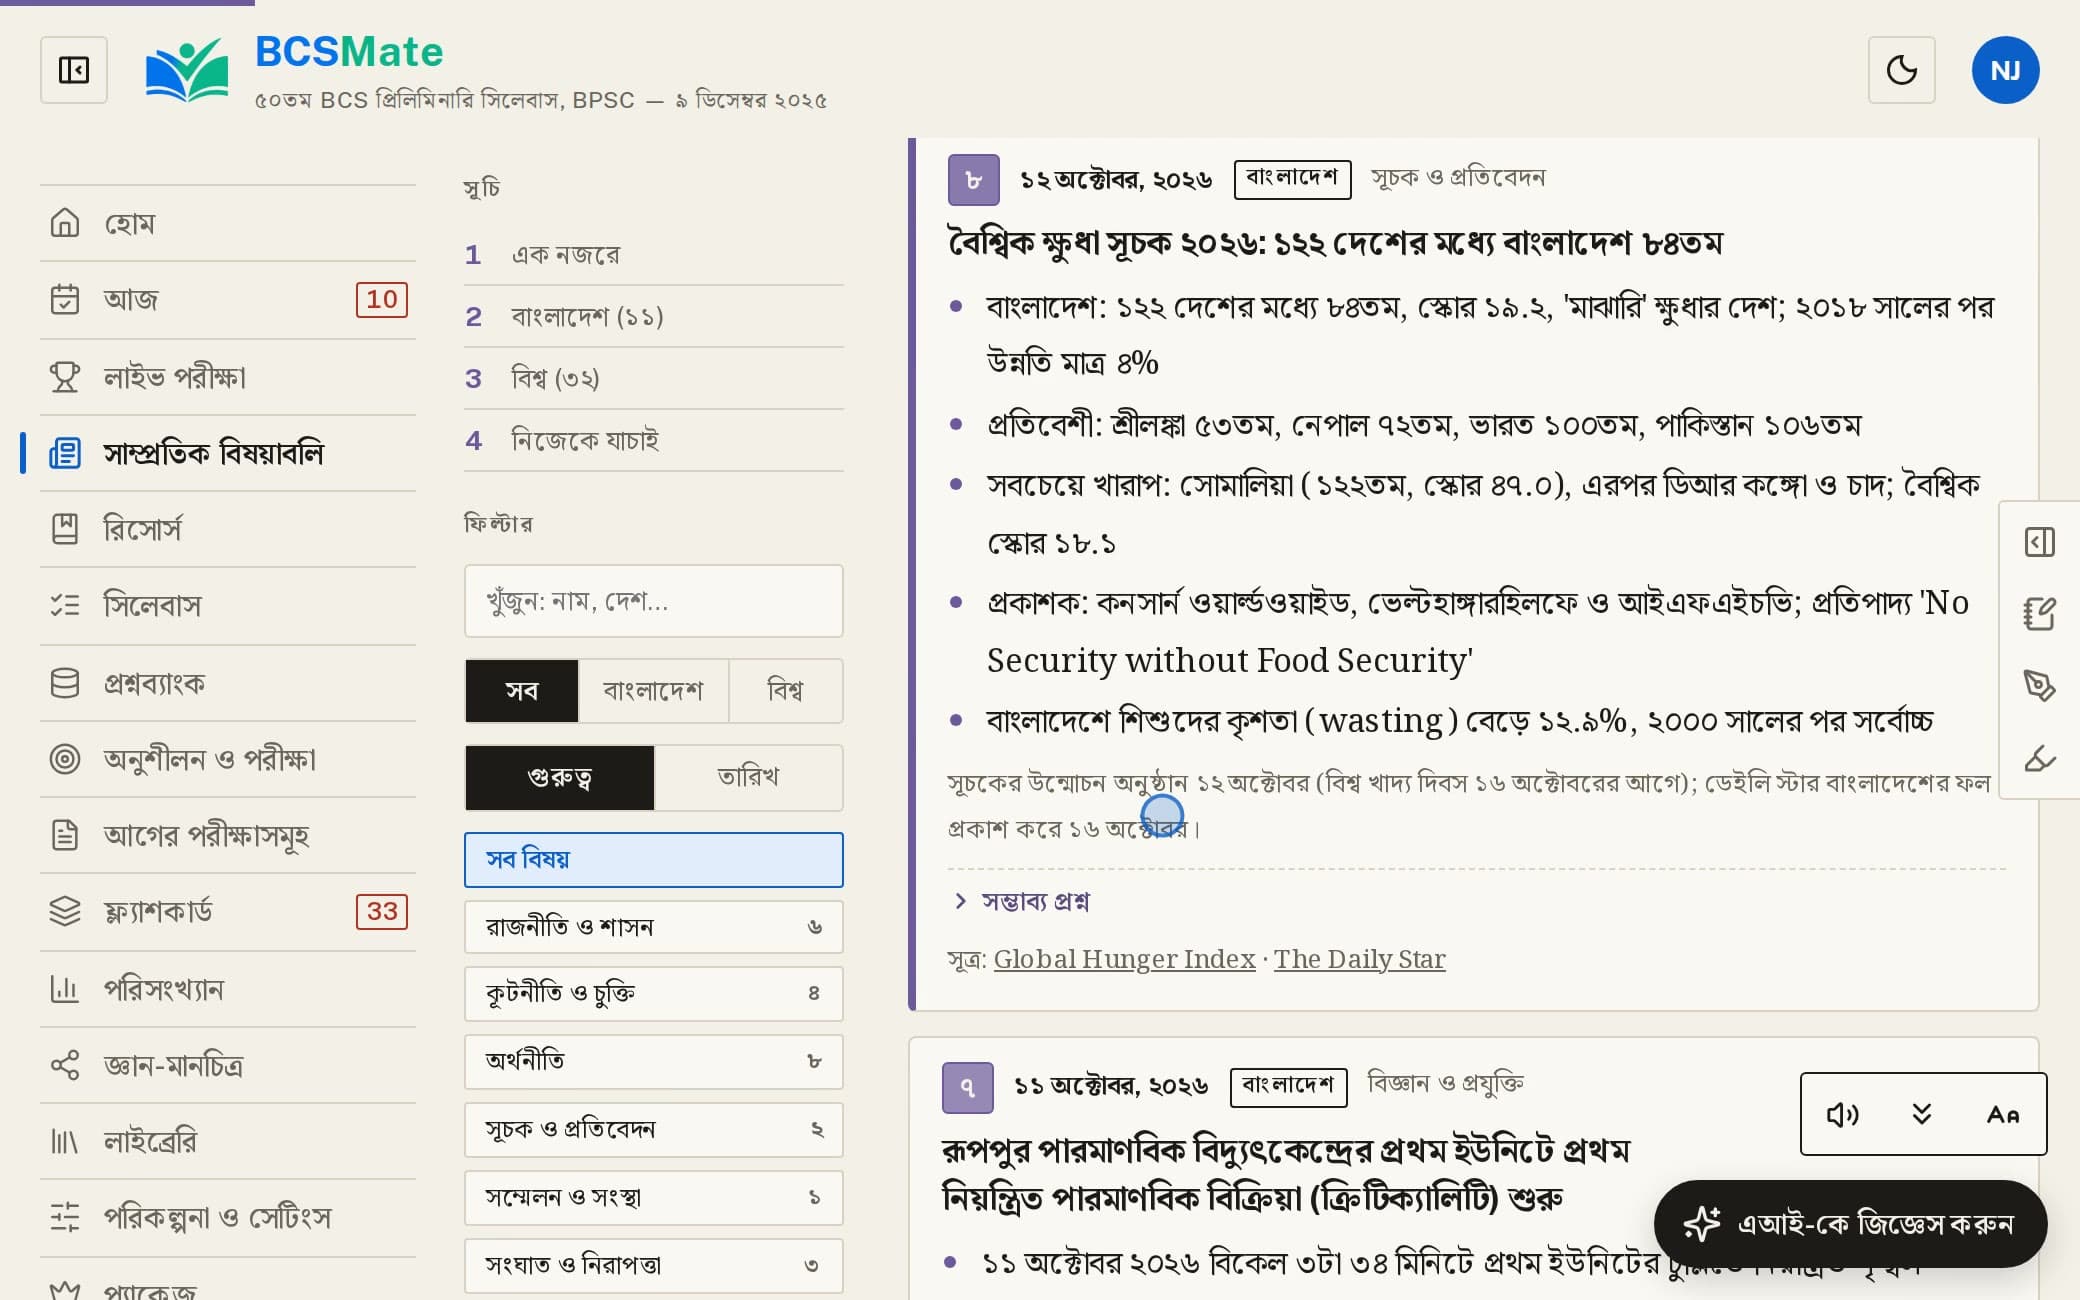Open পরিকল্পনা ও সেটিংস sliders icon

click(x=65, y=1216)
